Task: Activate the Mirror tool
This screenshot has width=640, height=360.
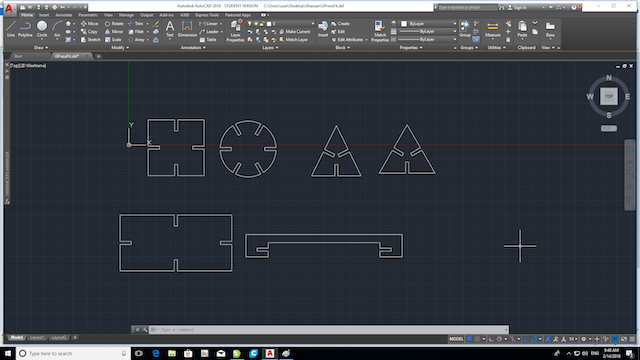Action: 114,31
